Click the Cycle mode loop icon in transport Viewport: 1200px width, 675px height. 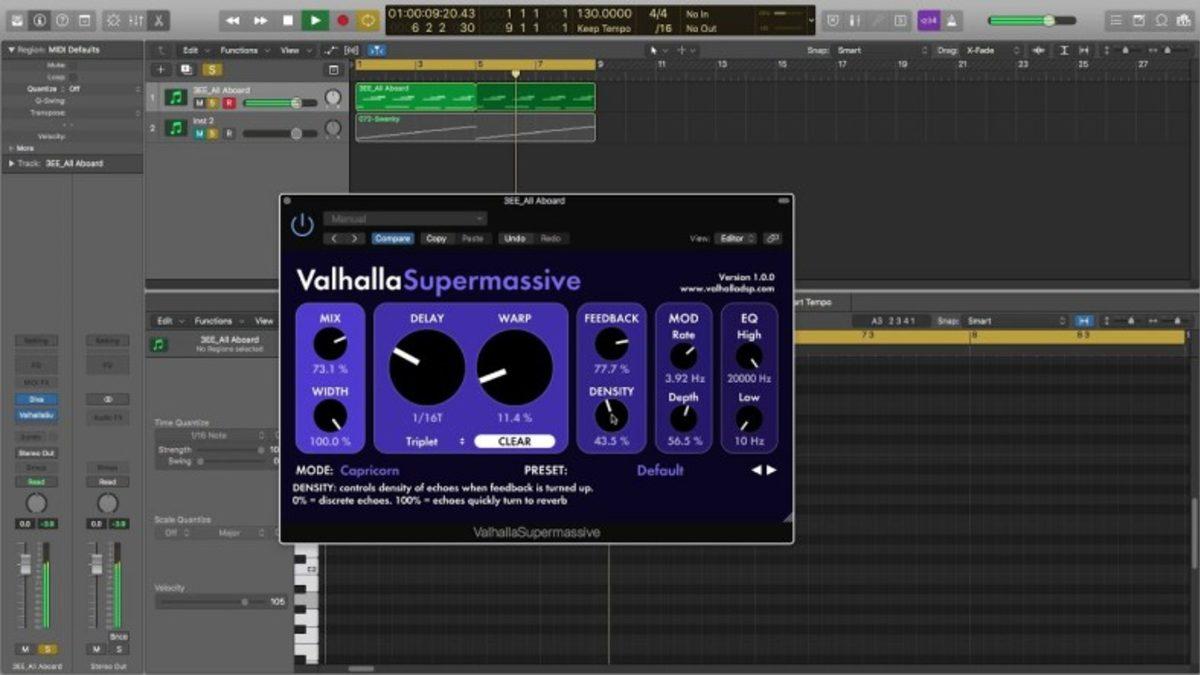tap(366, 18)
